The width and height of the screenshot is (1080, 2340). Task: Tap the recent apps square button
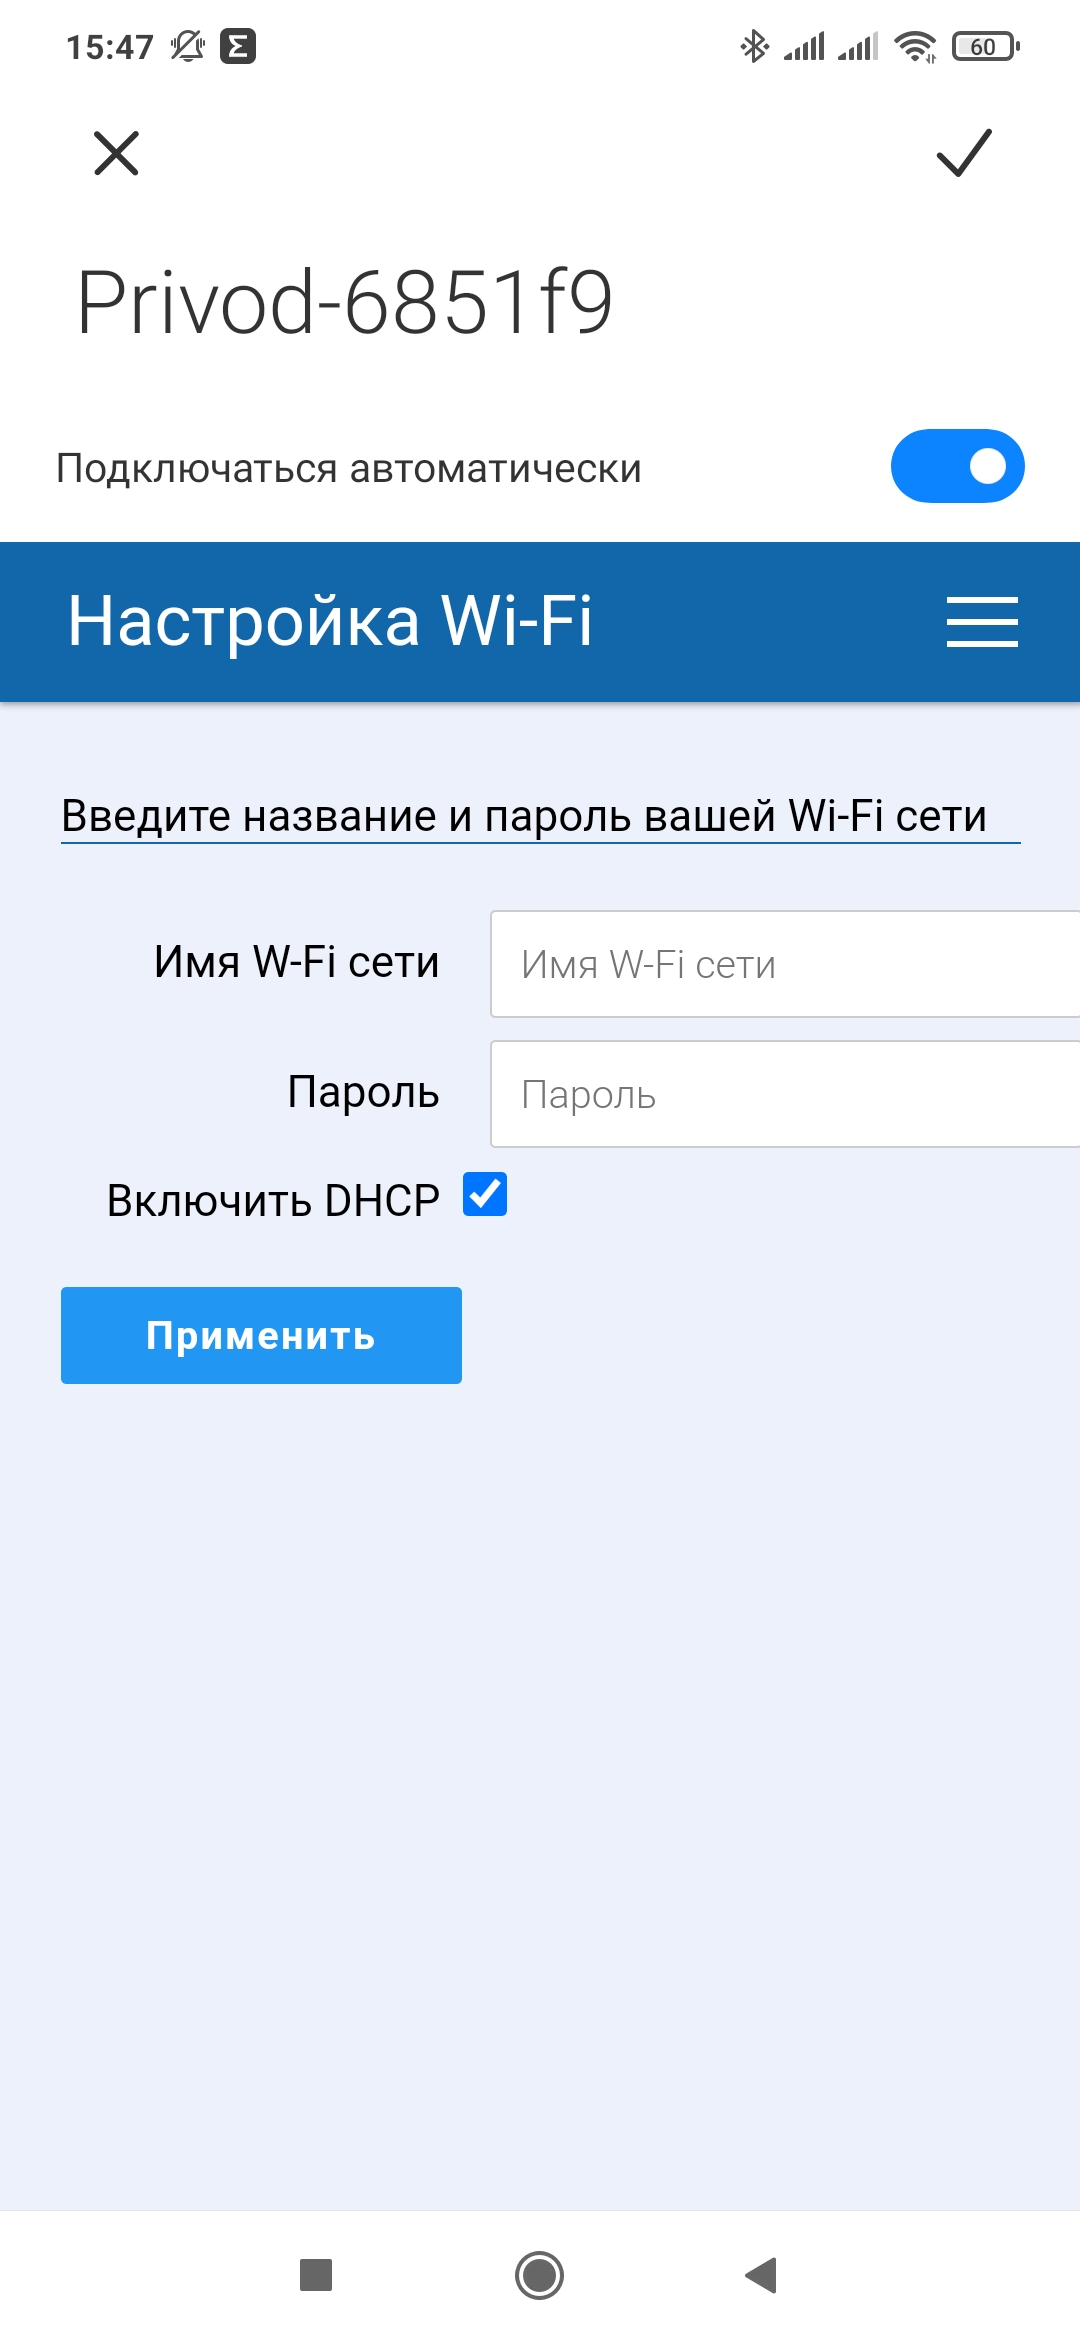tap(316, 2275)
